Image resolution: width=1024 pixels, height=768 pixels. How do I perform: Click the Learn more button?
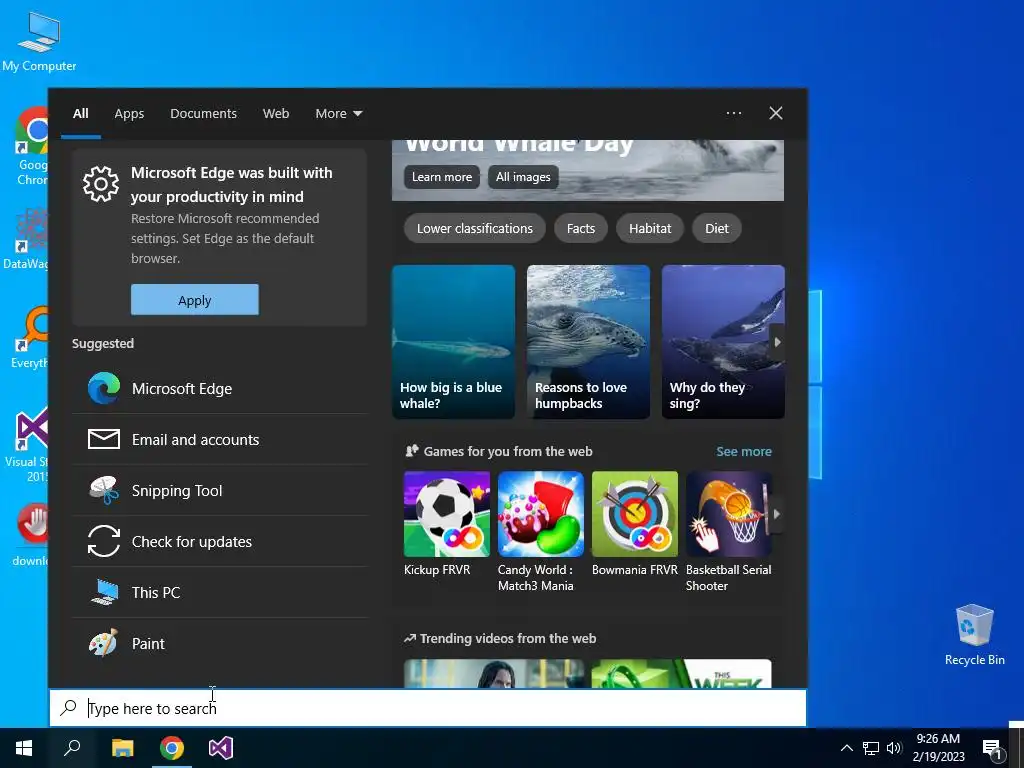tap(442, 177)
